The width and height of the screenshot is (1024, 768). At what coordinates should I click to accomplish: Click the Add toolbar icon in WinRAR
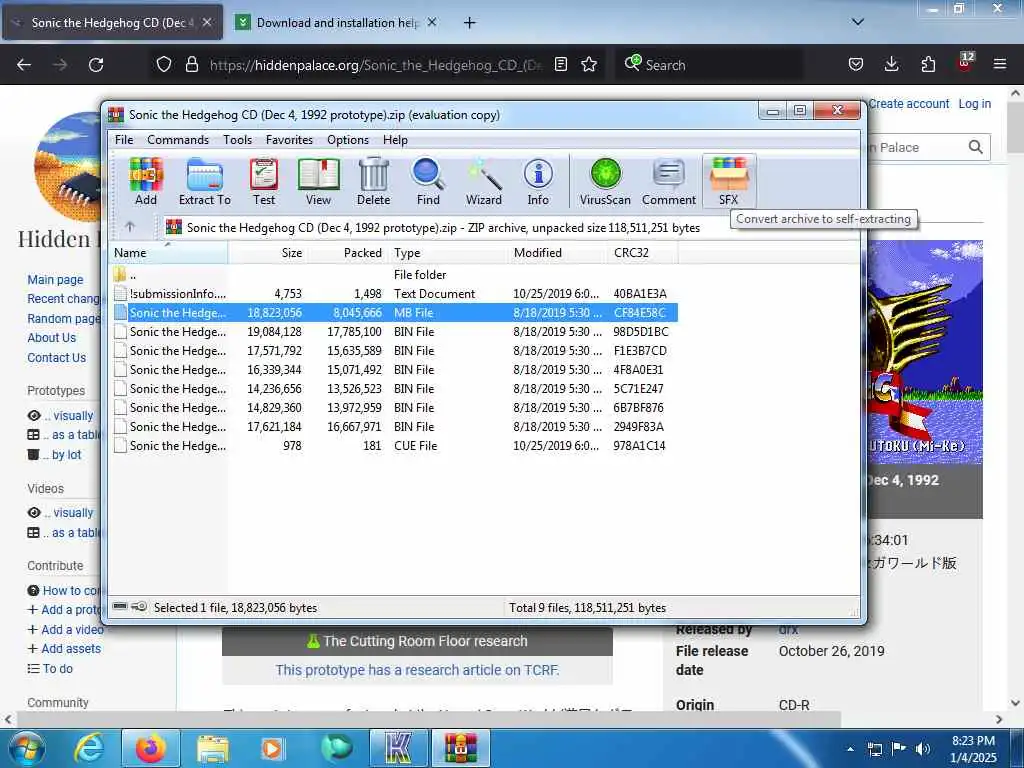pyautogui.click(x=146, y=182)
